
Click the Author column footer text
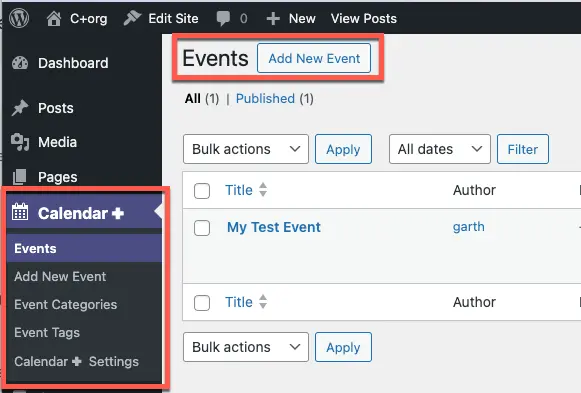[x=474, y=302]
